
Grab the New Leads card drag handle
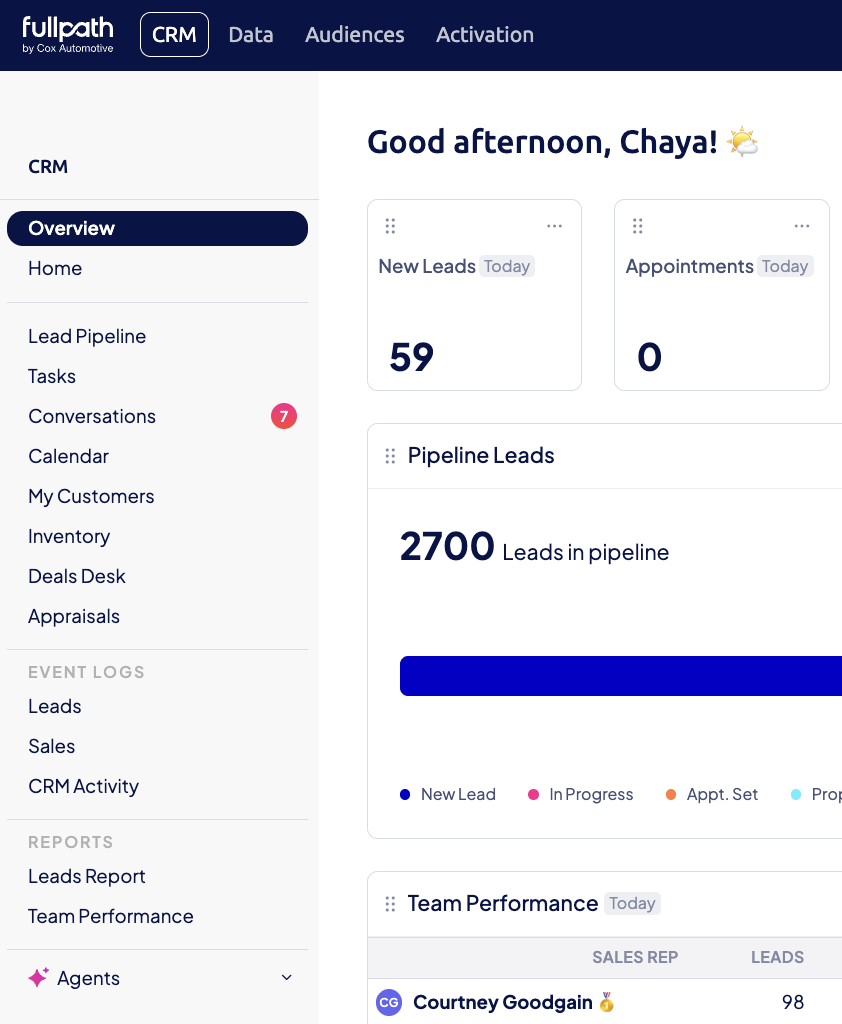(x=390, y=226)
